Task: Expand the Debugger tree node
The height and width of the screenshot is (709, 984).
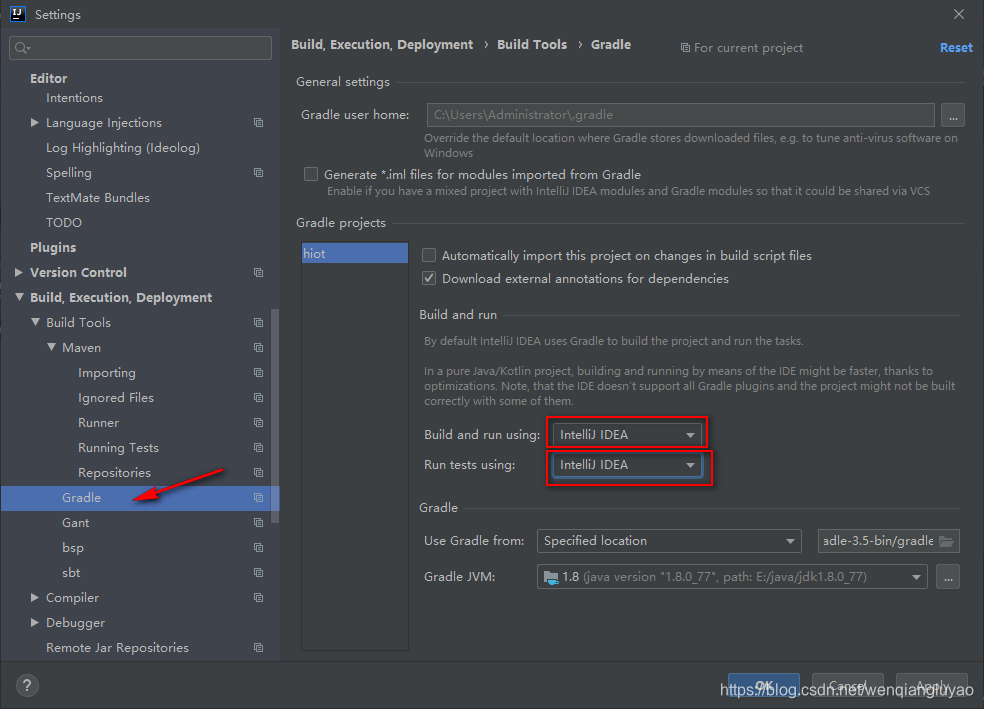Action: (35, 622)
